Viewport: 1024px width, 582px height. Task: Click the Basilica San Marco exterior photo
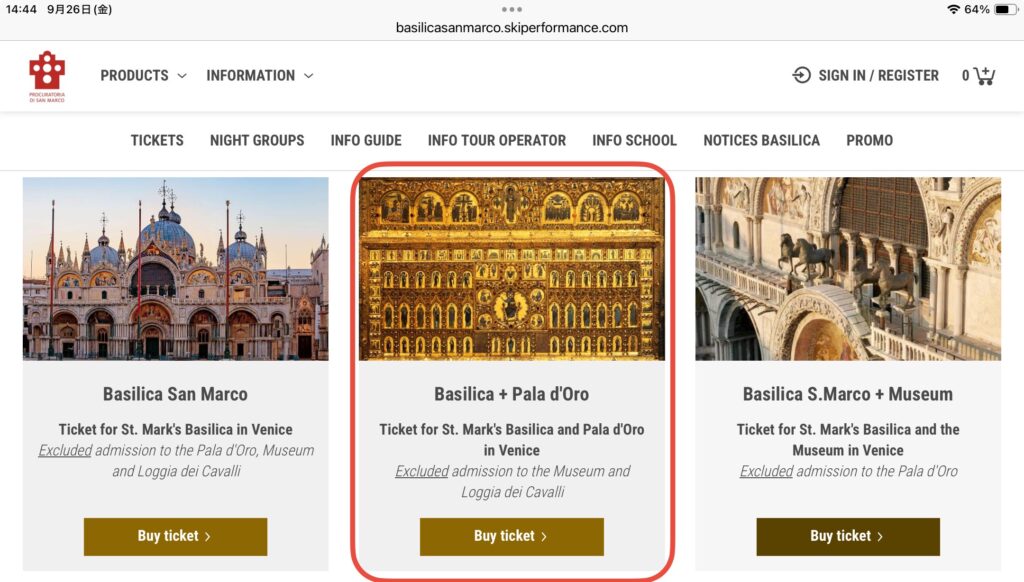point(175,268)
